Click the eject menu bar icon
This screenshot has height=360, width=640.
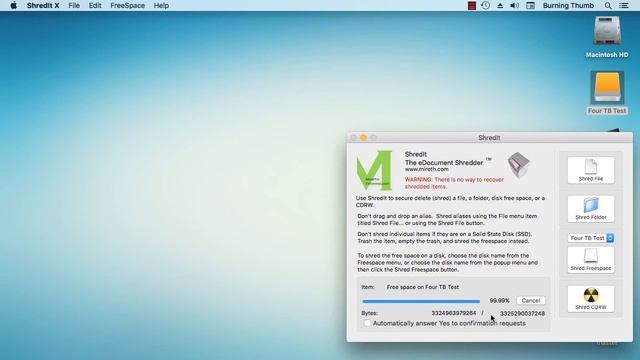tap(500, 6)
